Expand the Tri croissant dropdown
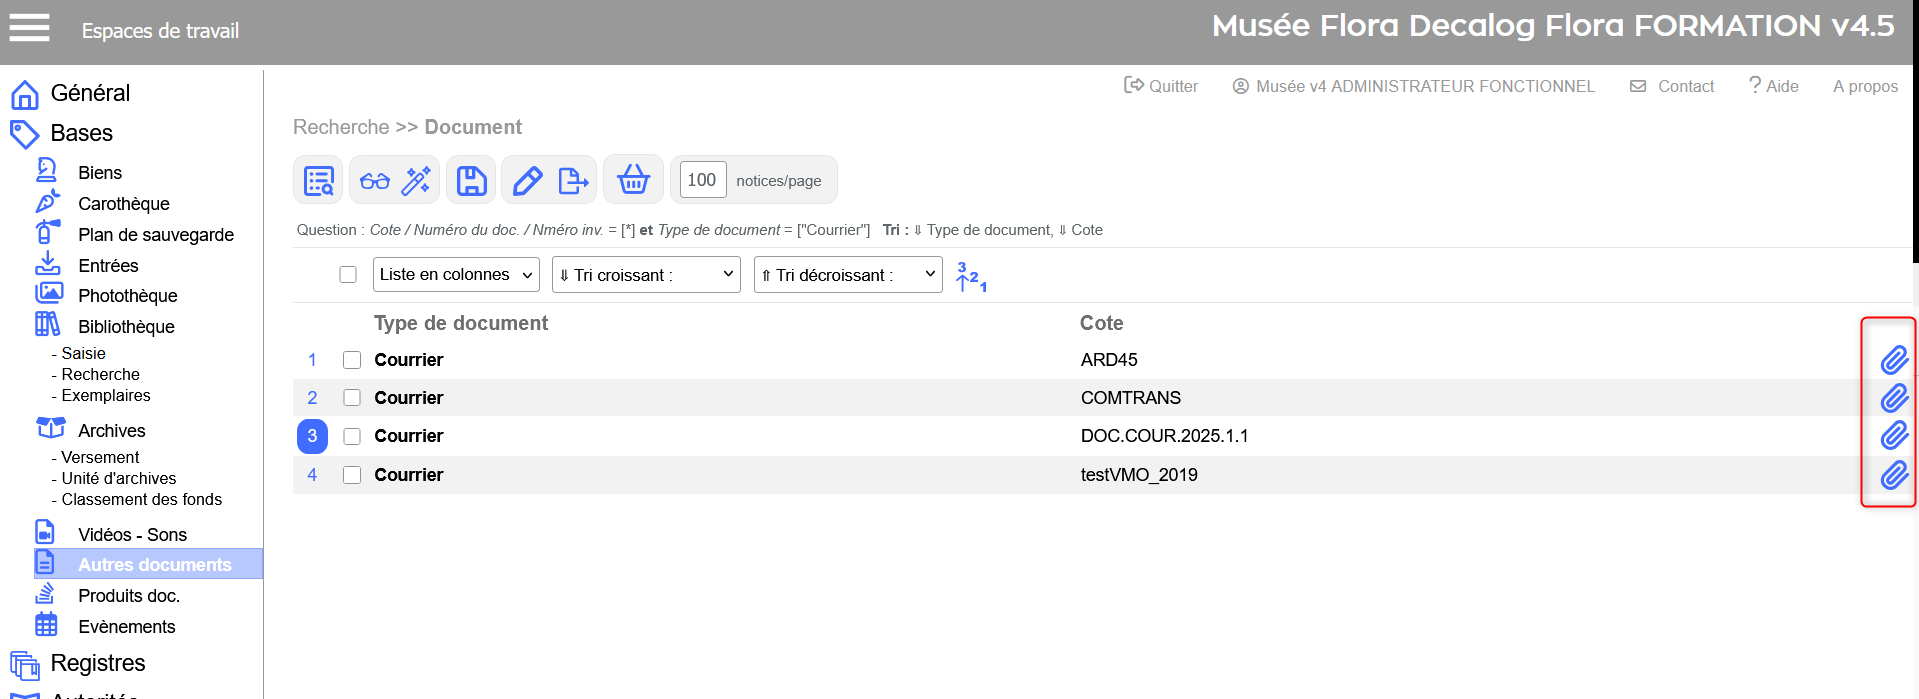This screenshot has width=1919, height=699. point(646,275)
